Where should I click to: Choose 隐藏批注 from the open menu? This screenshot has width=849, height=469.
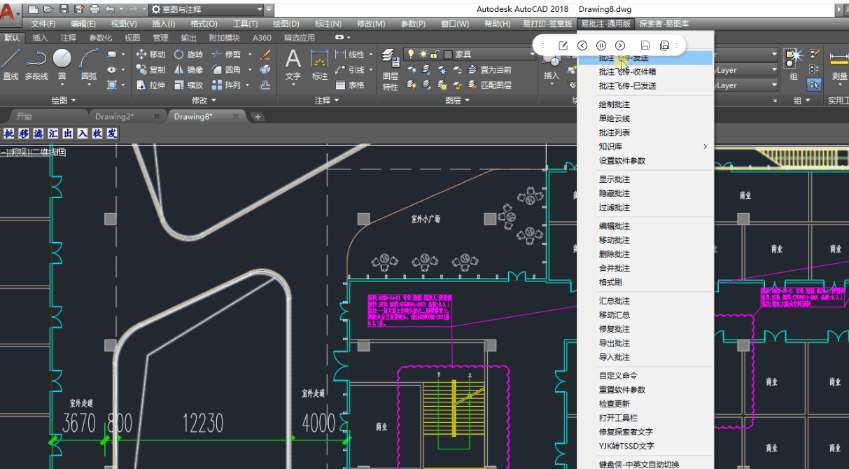[x=614, y=193]
